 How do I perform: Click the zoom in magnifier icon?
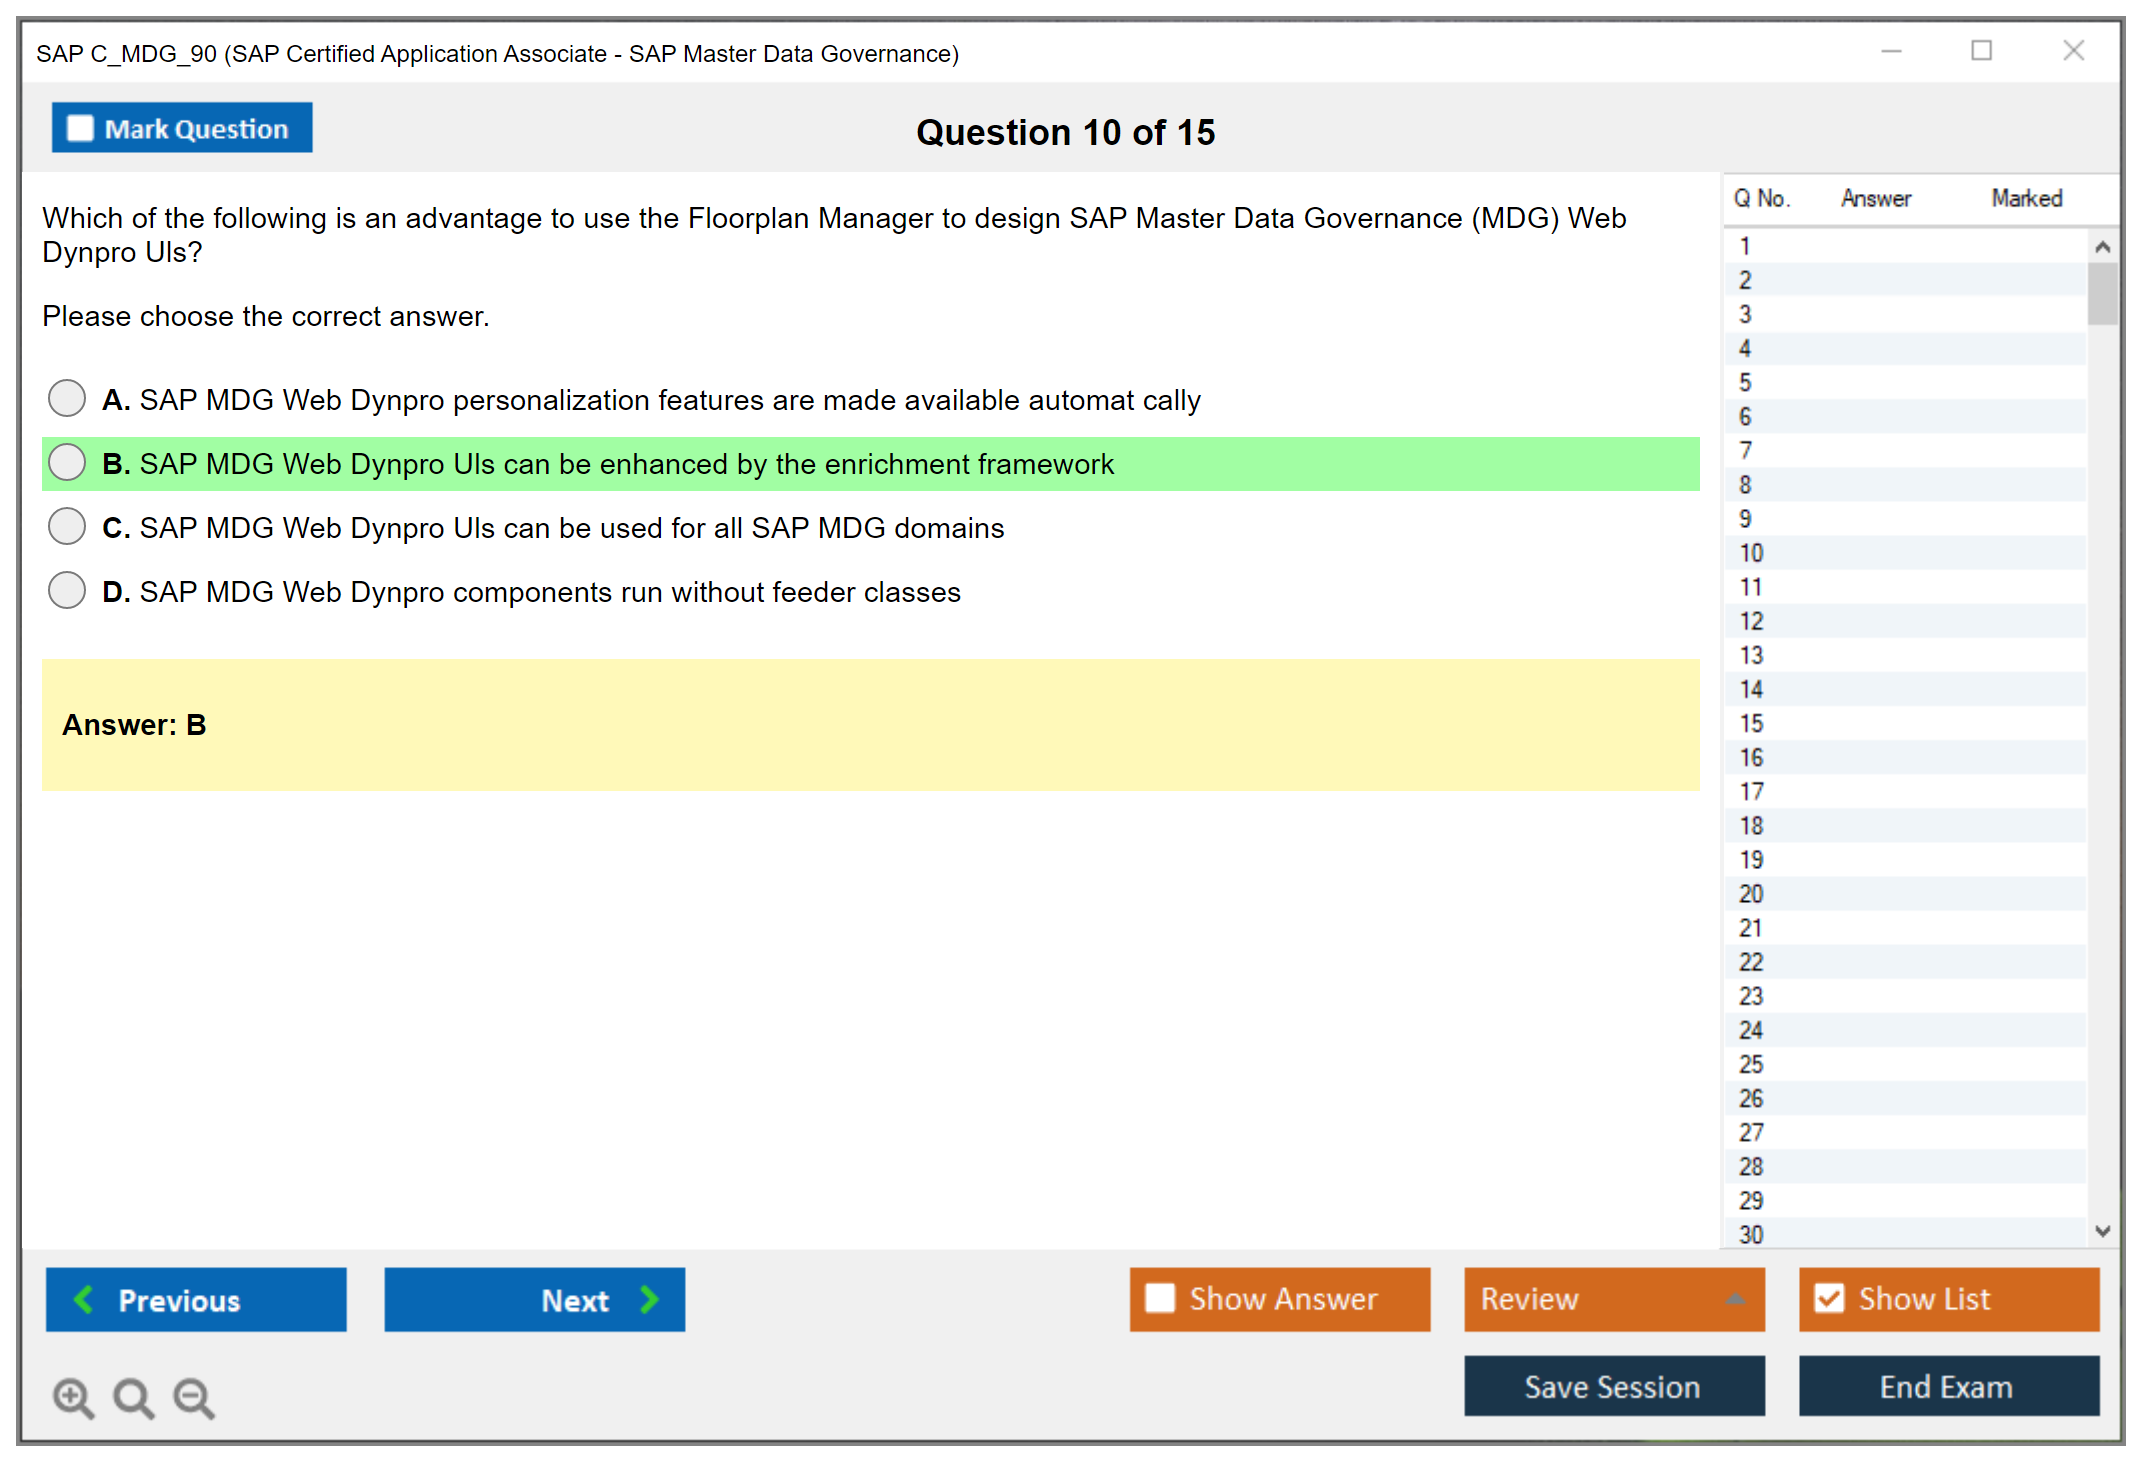[73, 1397]
